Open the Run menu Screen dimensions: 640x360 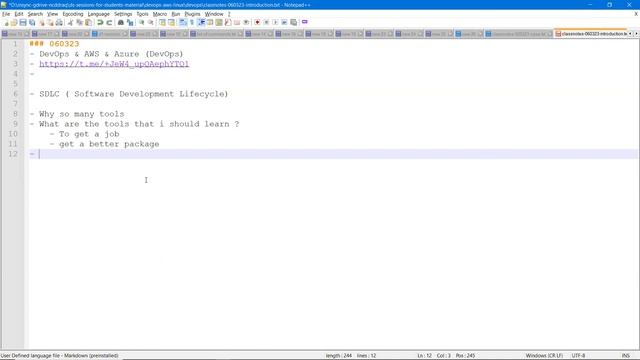coord(176,14)
